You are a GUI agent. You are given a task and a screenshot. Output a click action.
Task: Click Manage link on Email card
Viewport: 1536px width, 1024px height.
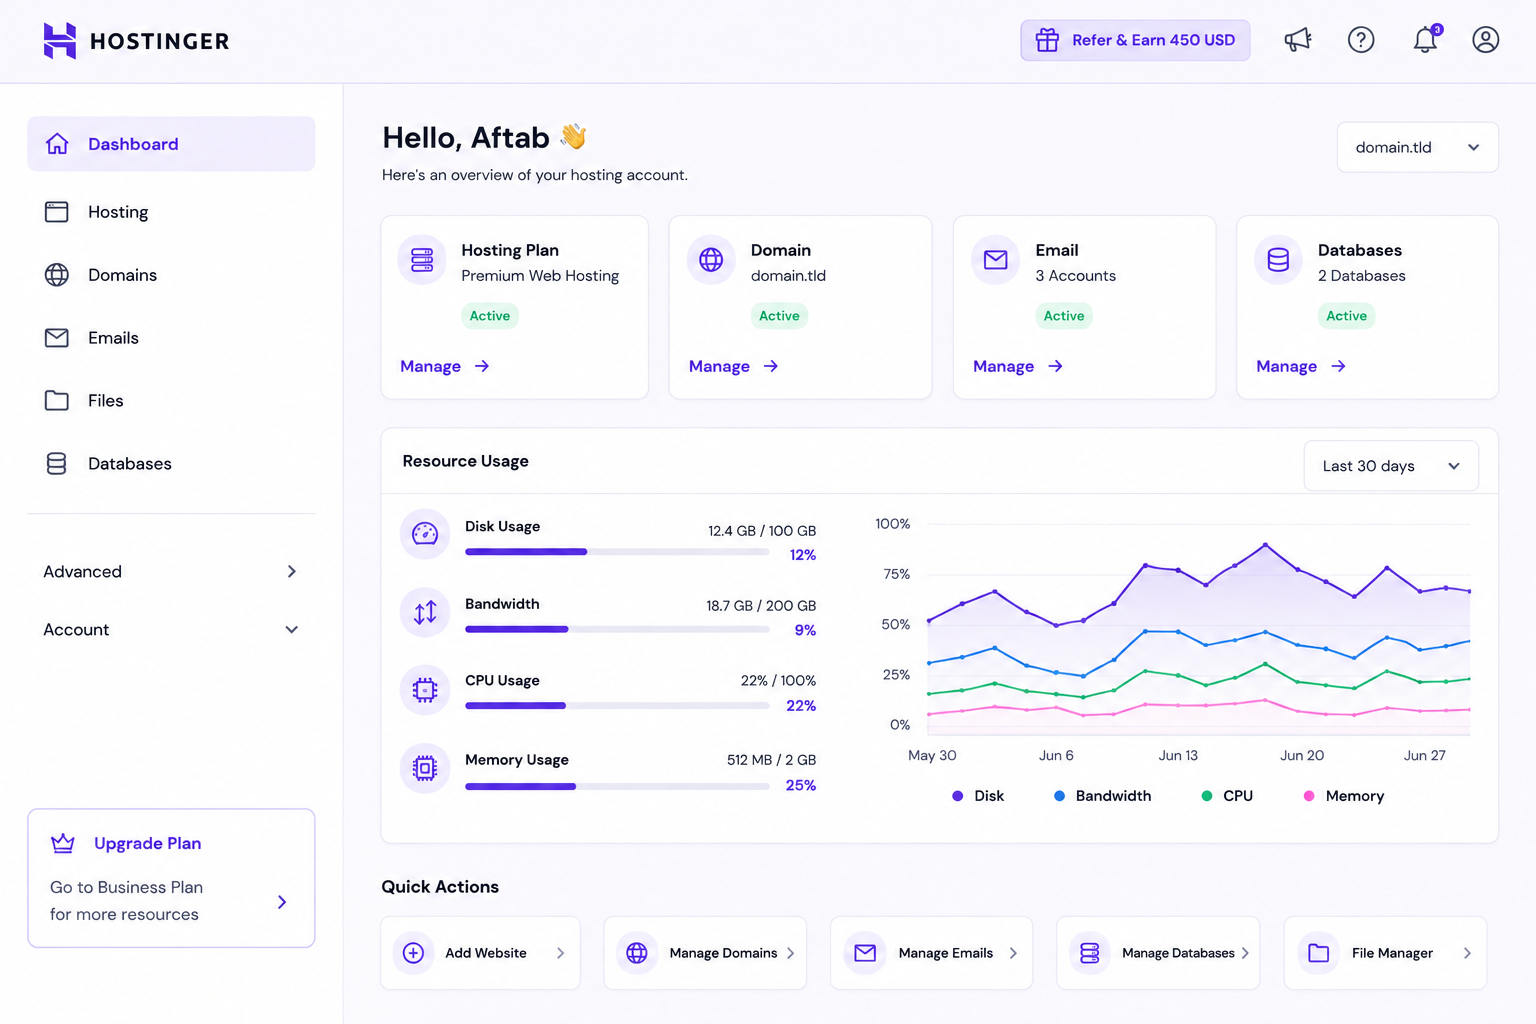pyautogui.click(x=1003, y=366)
